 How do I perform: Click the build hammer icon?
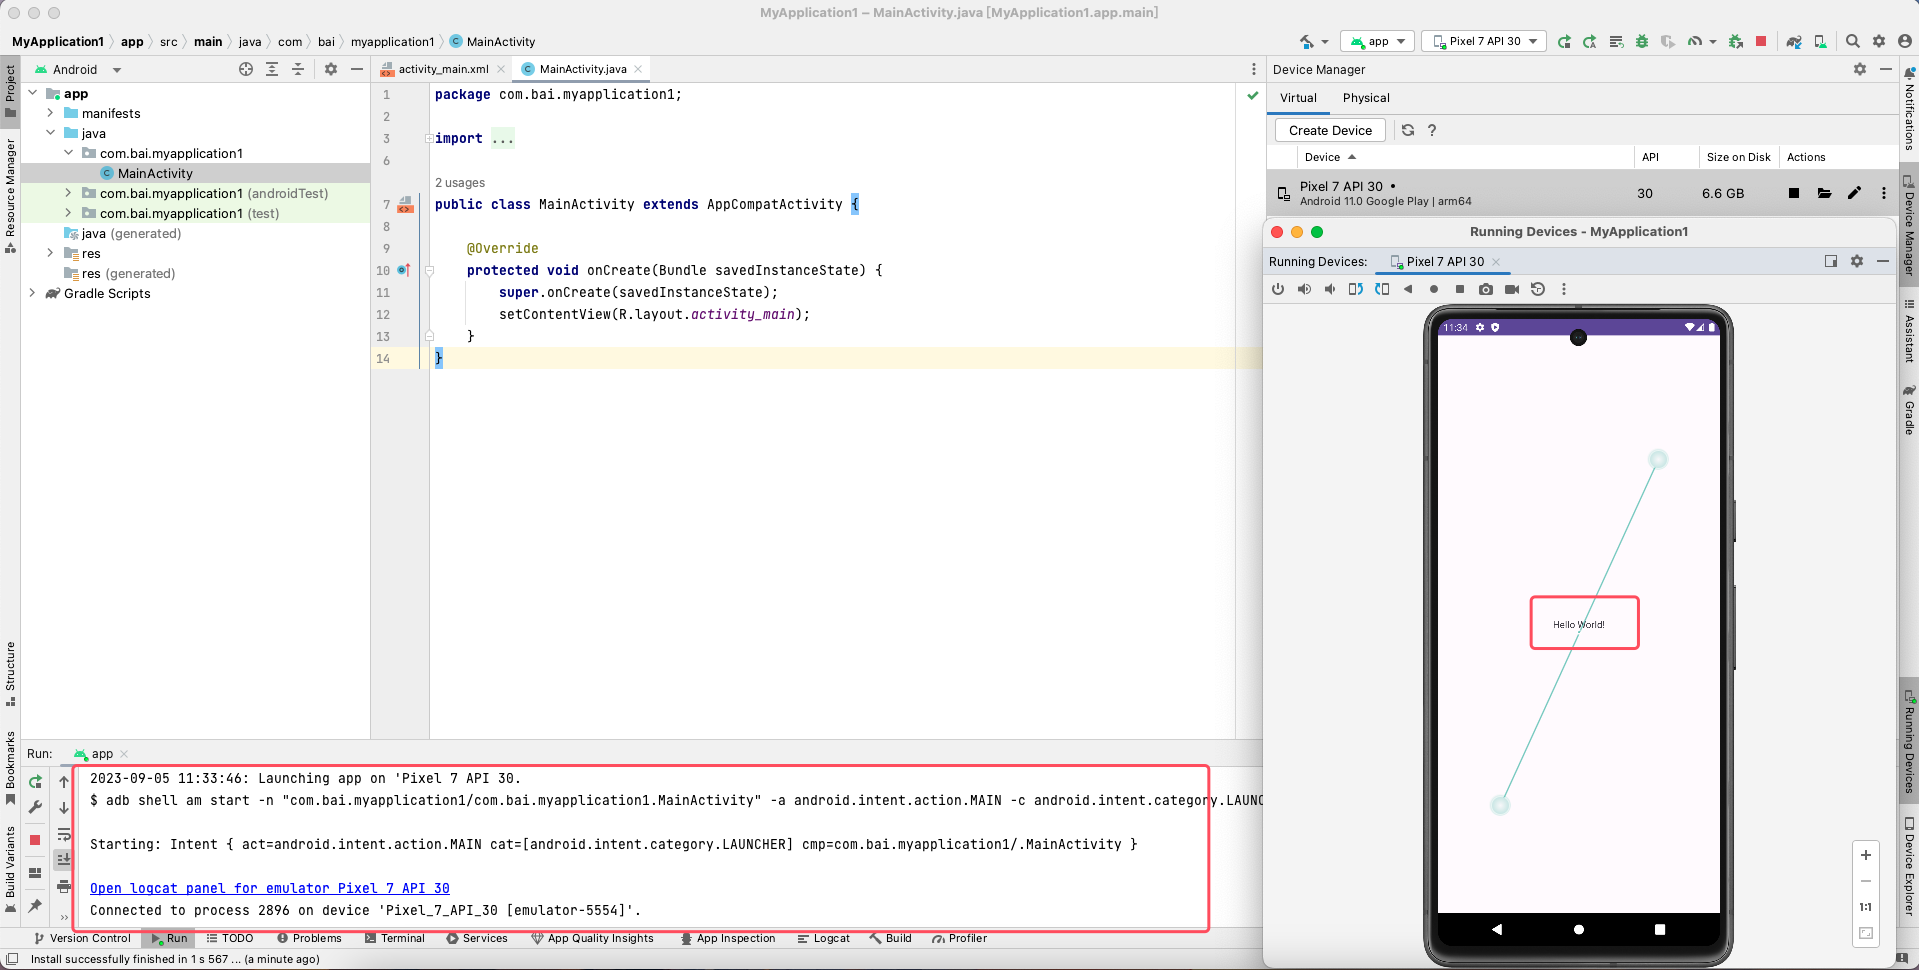coord(1306,41)
